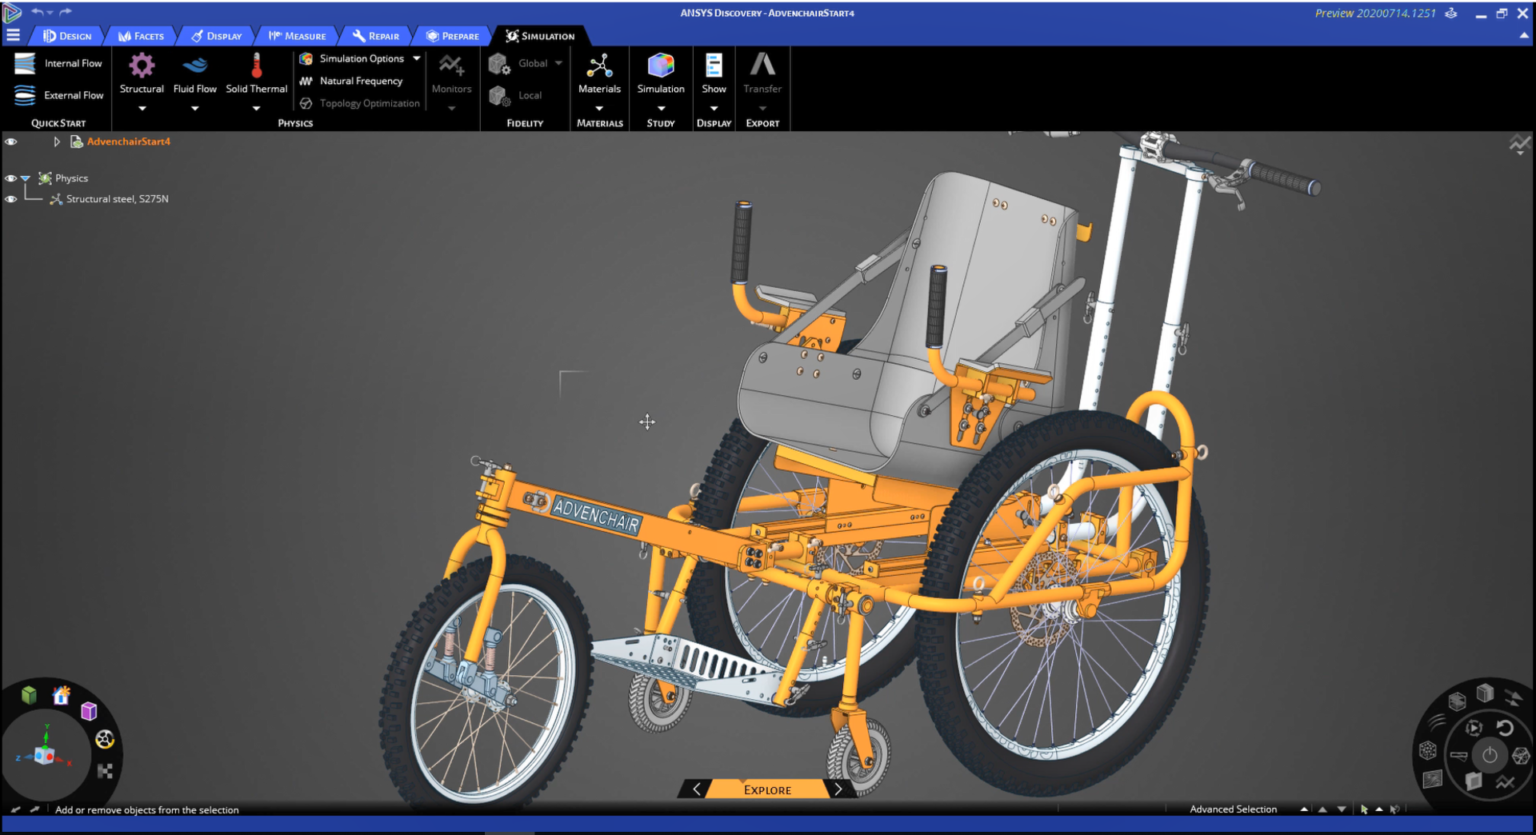Screen dimensions: 1536x835
Task: Click the XYZ orientation triad cube
Action: (x=45, y=755)
